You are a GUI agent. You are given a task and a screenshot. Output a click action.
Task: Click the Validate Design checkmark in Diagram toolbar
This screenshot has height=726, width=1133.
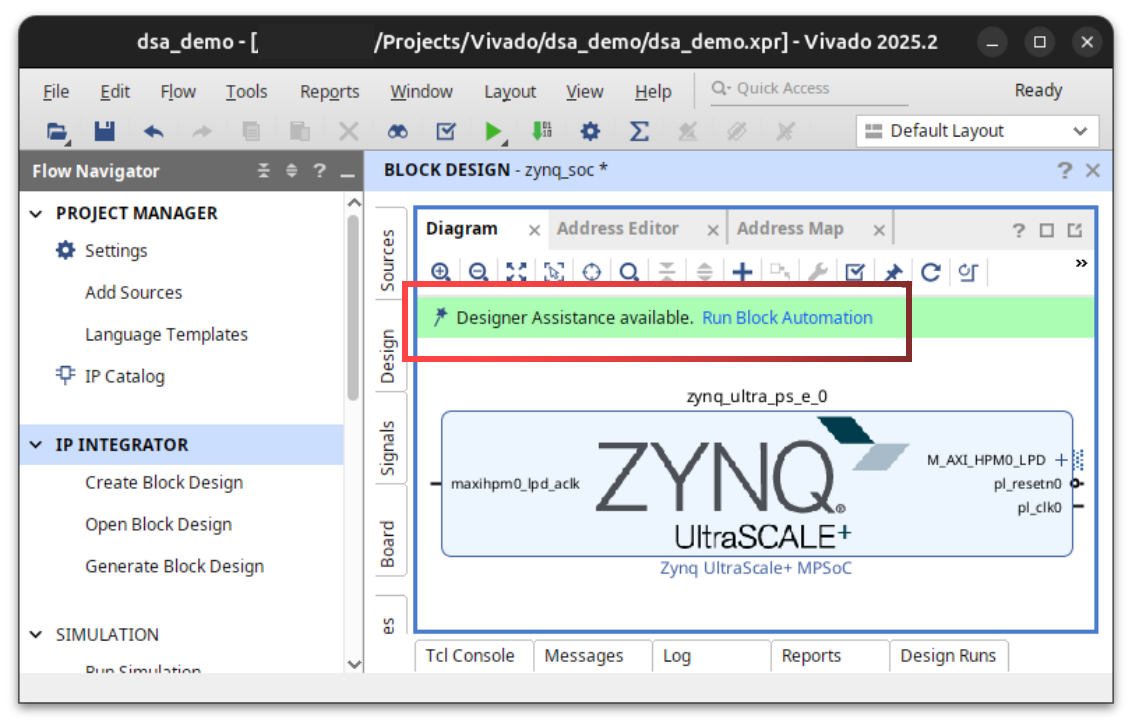[855, 272]
